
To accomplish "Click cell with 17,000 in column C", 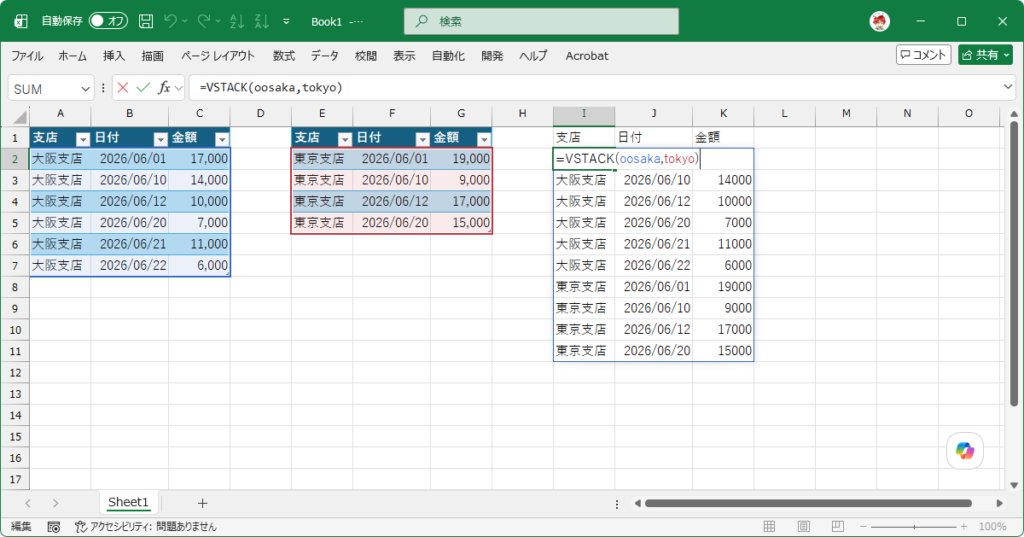I will (199, 159).
